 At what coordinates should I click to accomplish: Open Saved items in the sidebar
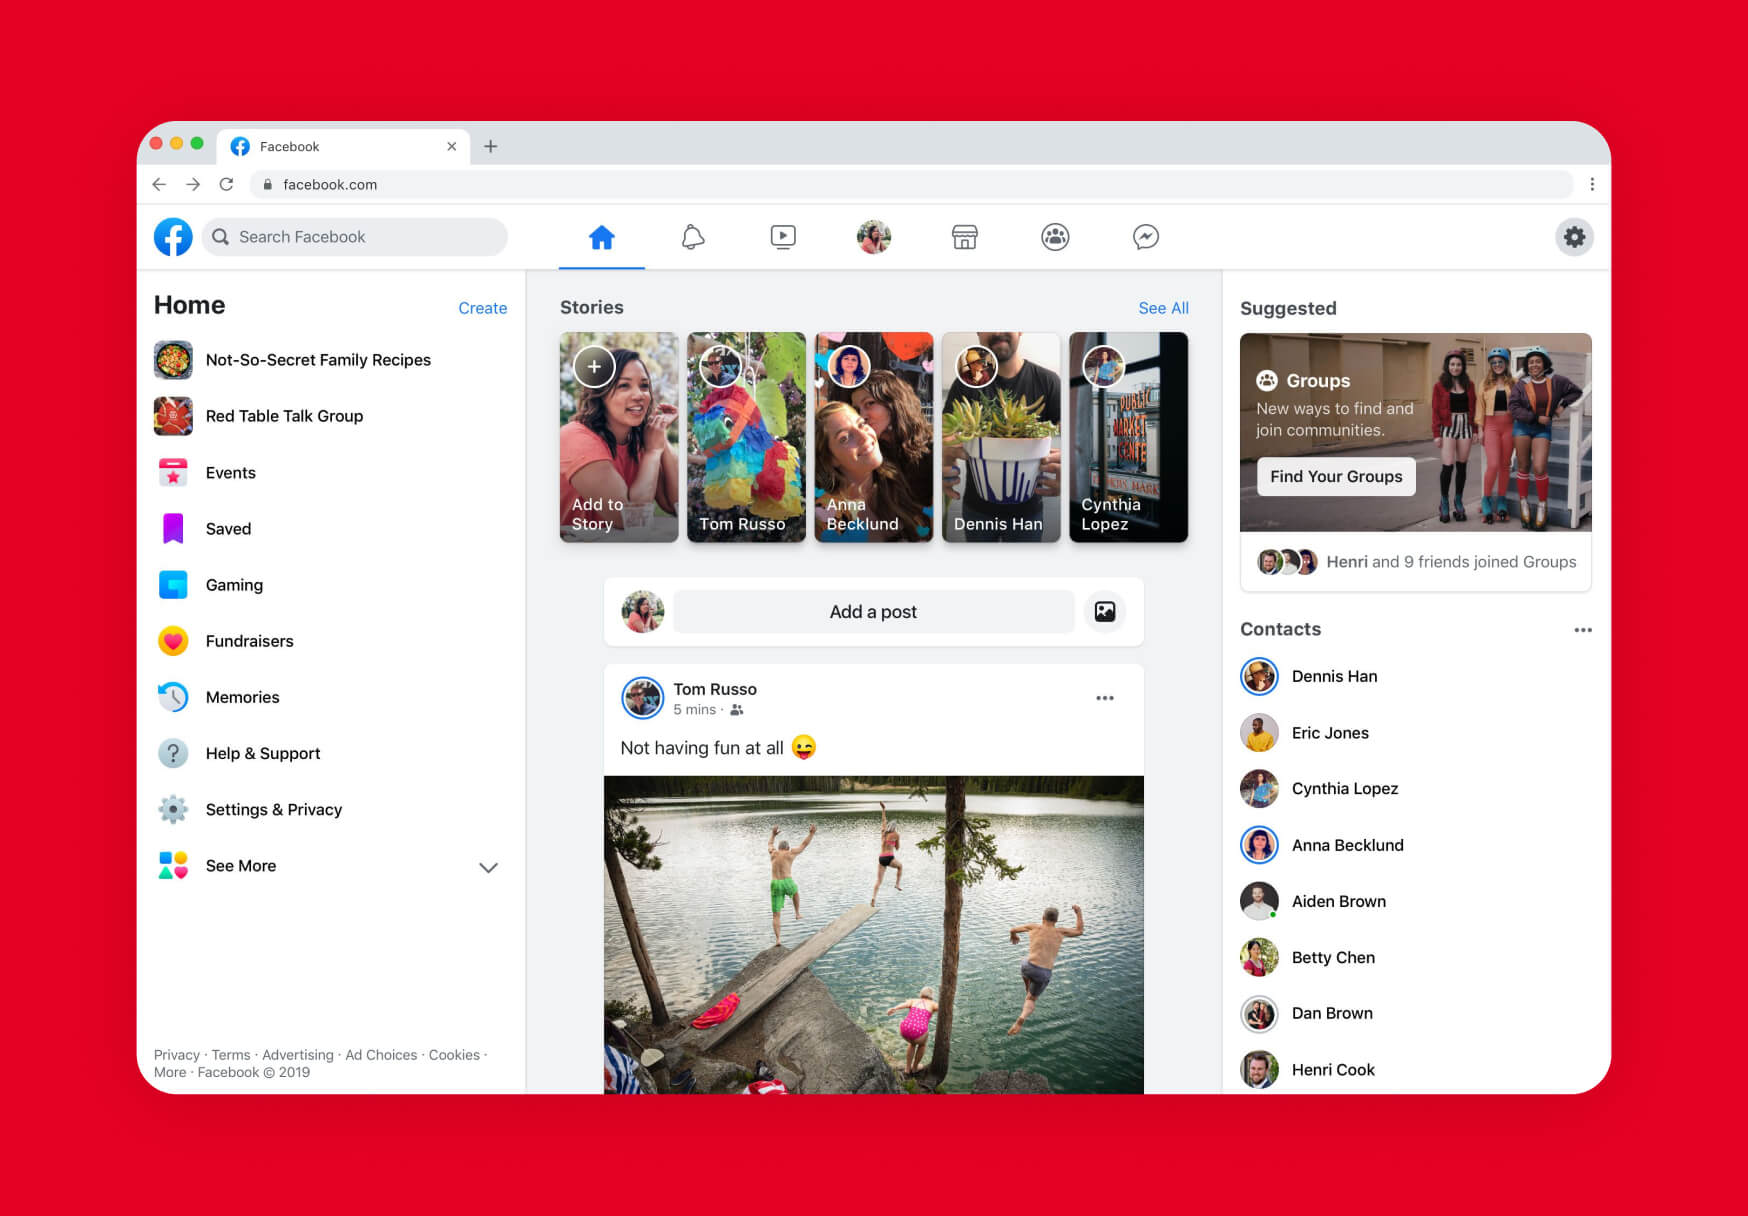228,529
